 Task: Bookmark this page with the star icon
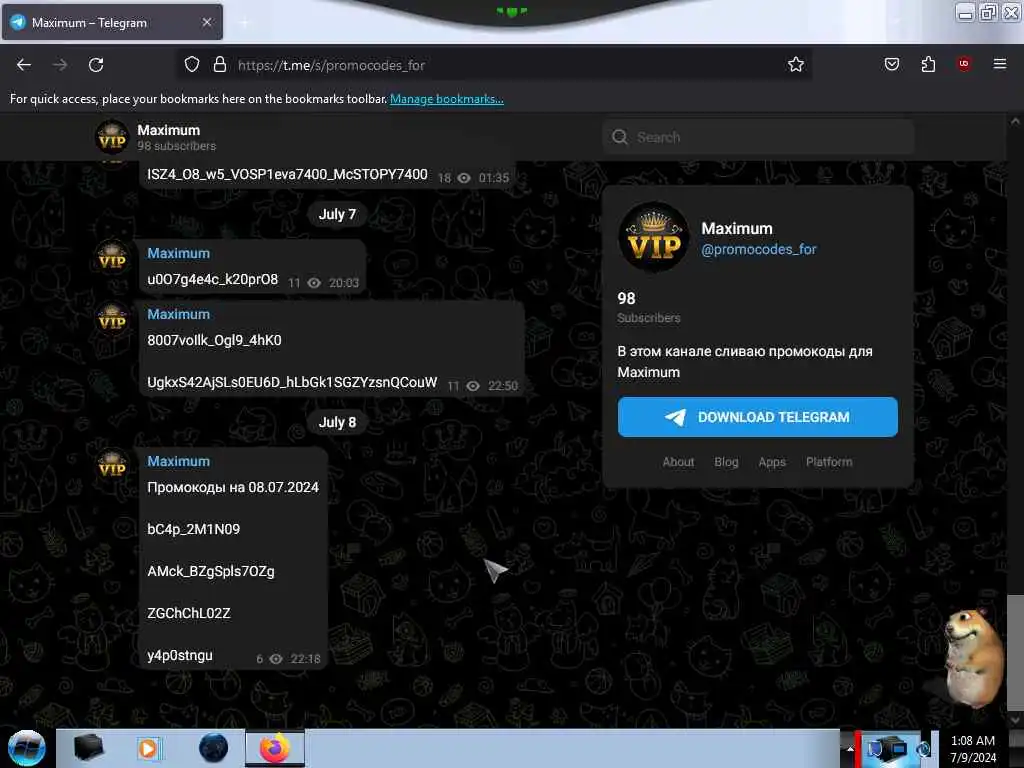795,65
